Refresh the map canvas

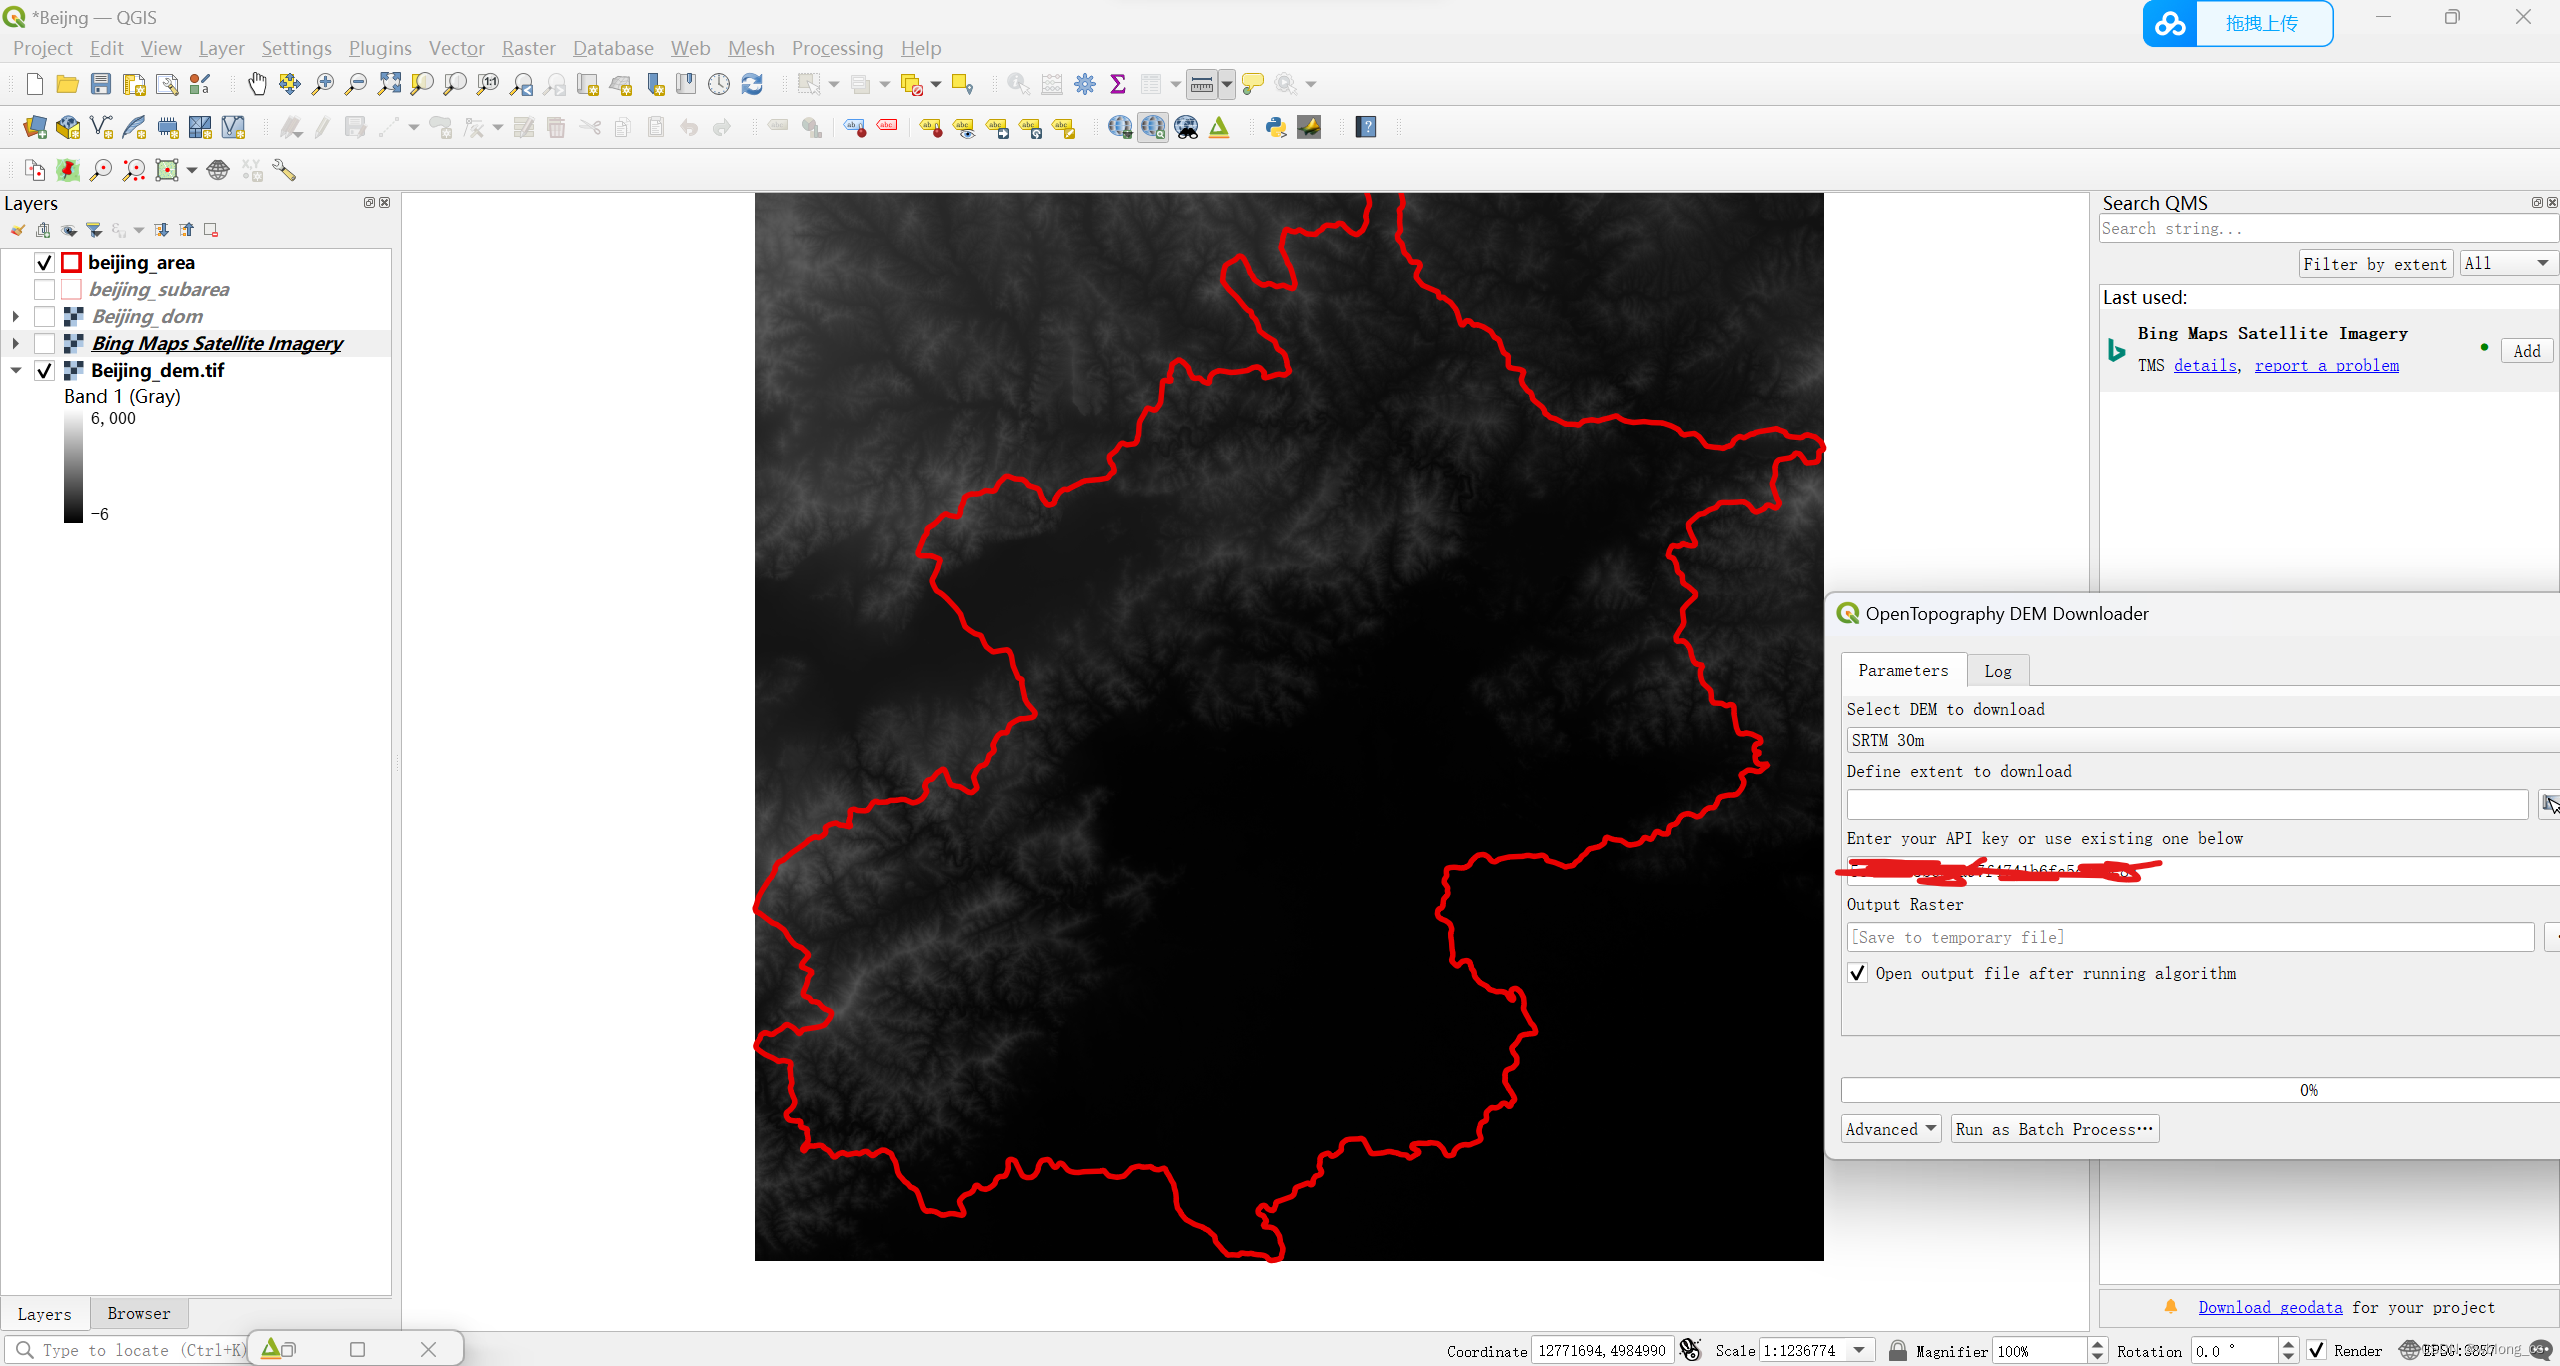752,84
